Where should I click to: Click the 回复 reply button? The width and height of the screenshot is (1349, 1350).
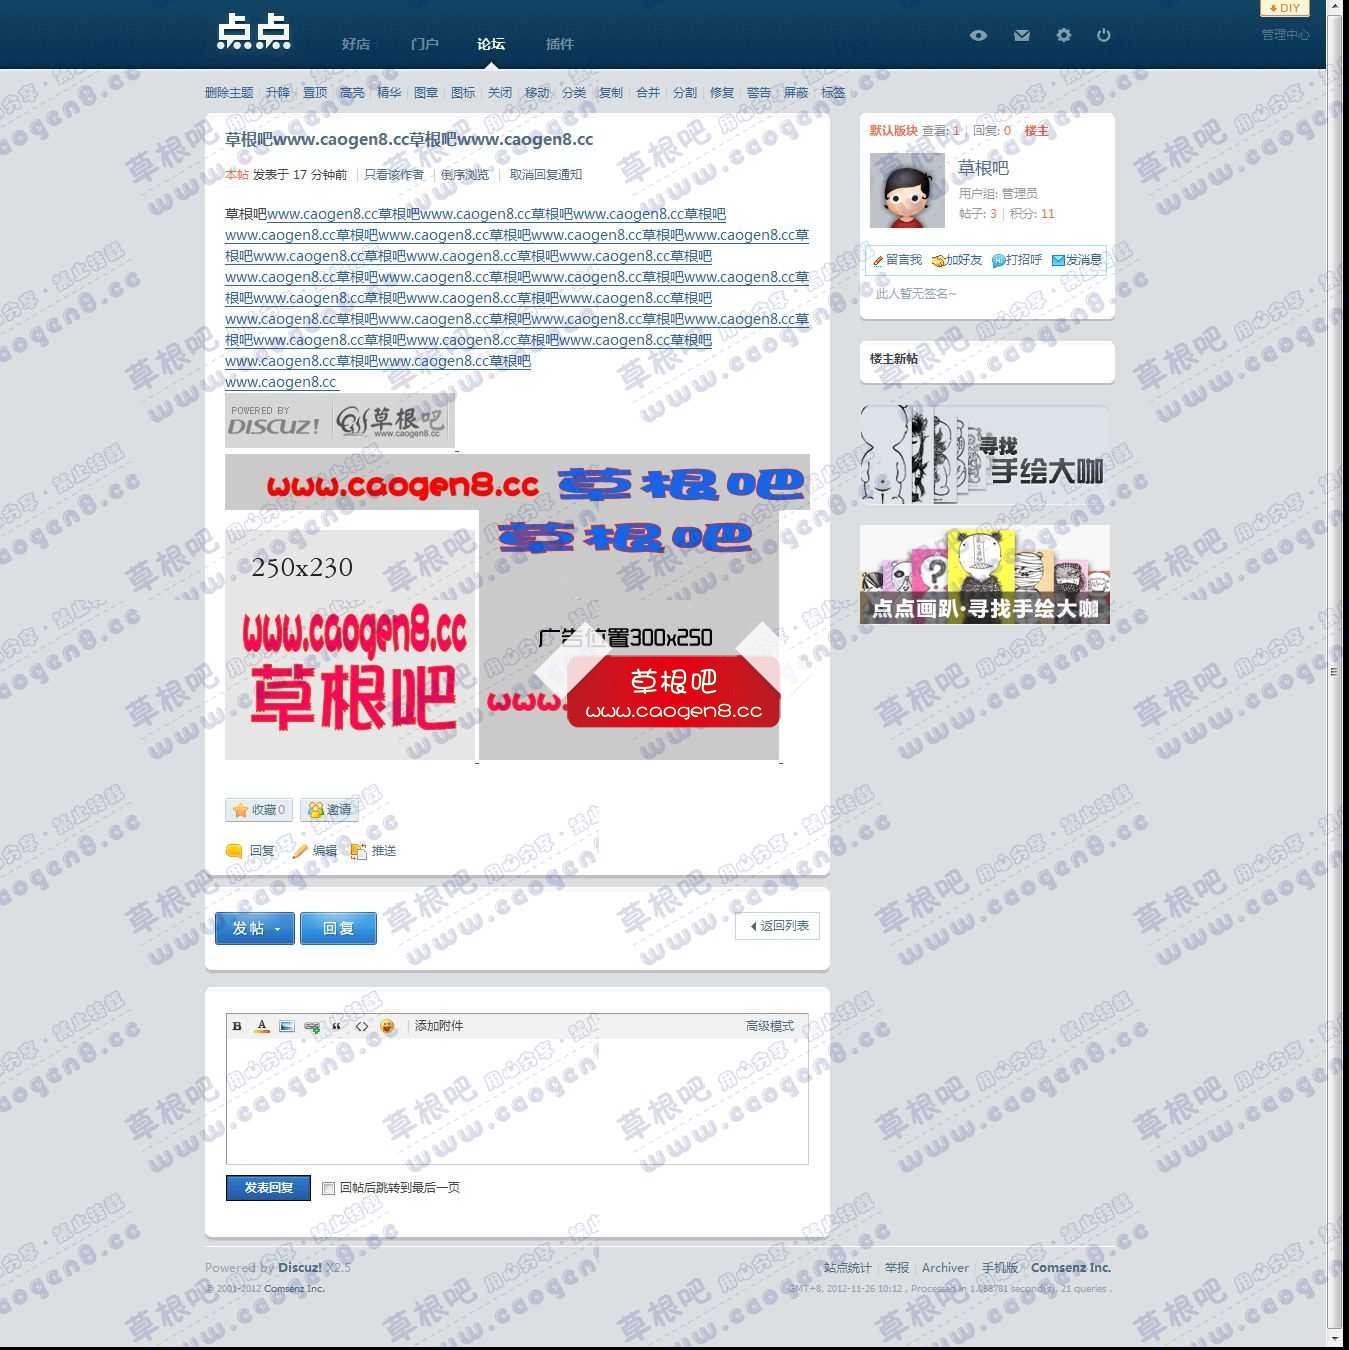click(x=338, y=928)
